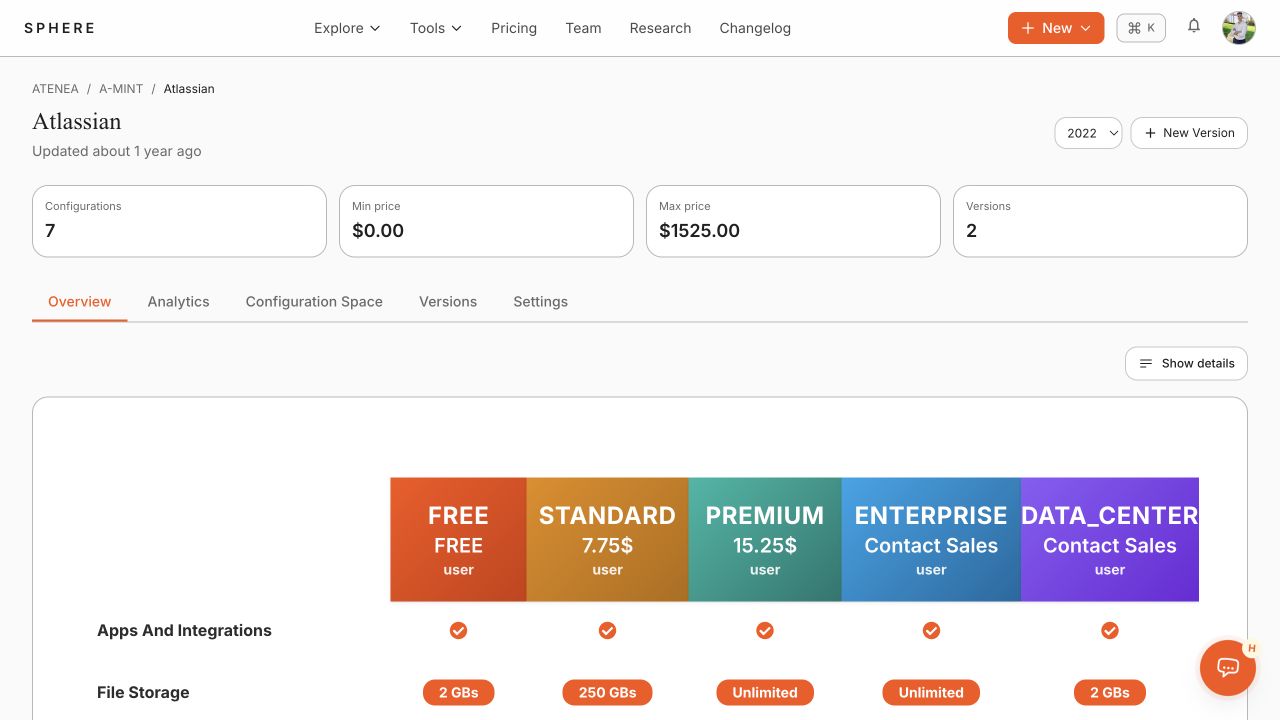
Task: Click the 250 GBs storage badge
Action: (607, 692)
